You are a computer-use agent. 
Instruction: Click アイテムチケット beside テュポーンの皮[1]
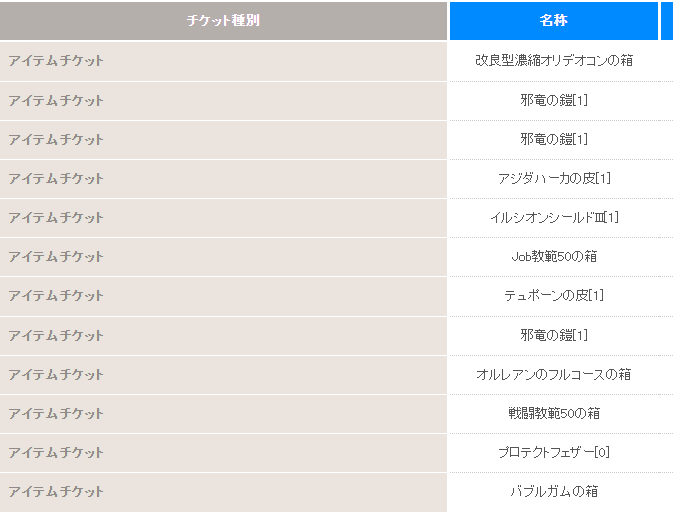click(56, 295)
